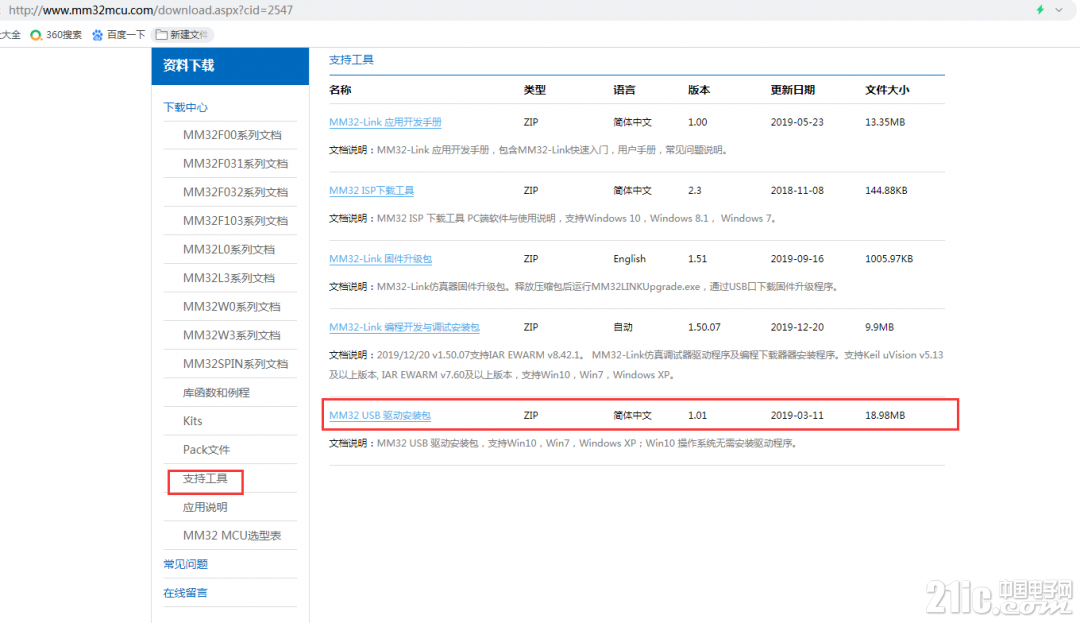Click version 2.3 of ISP tool

point(694,190)
